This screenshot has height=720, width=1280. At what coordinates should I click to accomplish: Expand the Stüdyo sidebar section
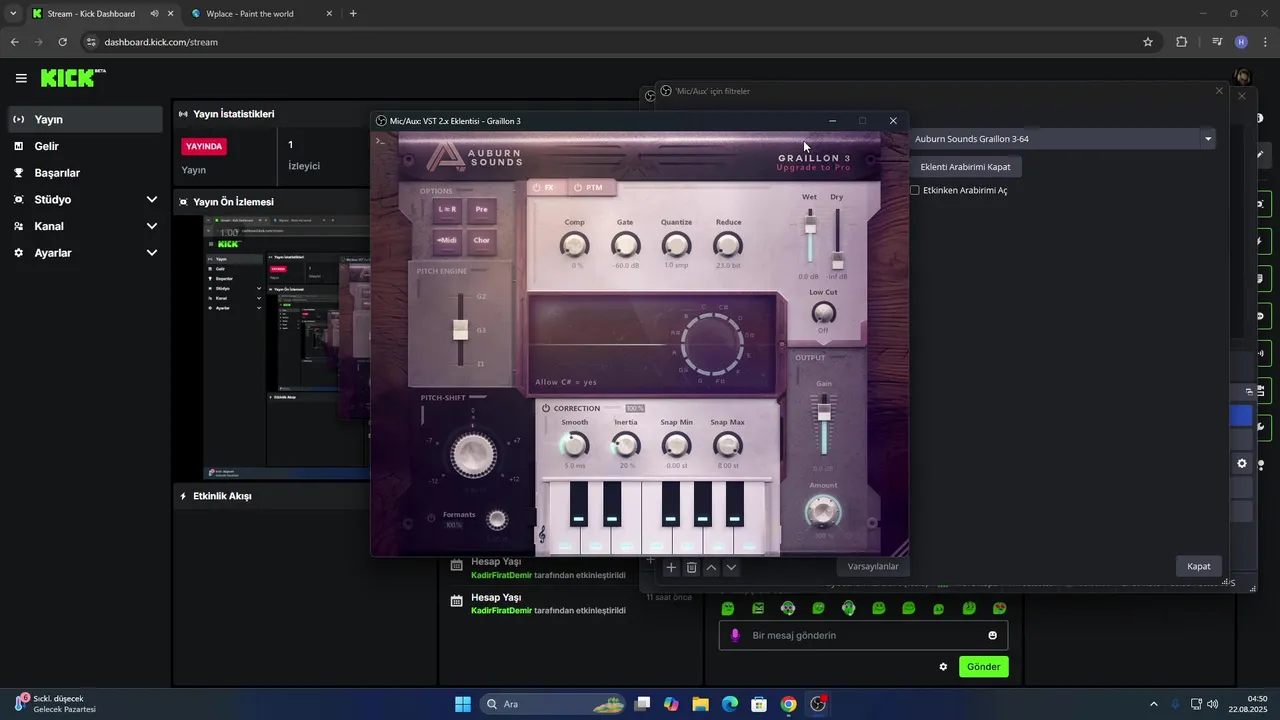click(x=85, y=199)
